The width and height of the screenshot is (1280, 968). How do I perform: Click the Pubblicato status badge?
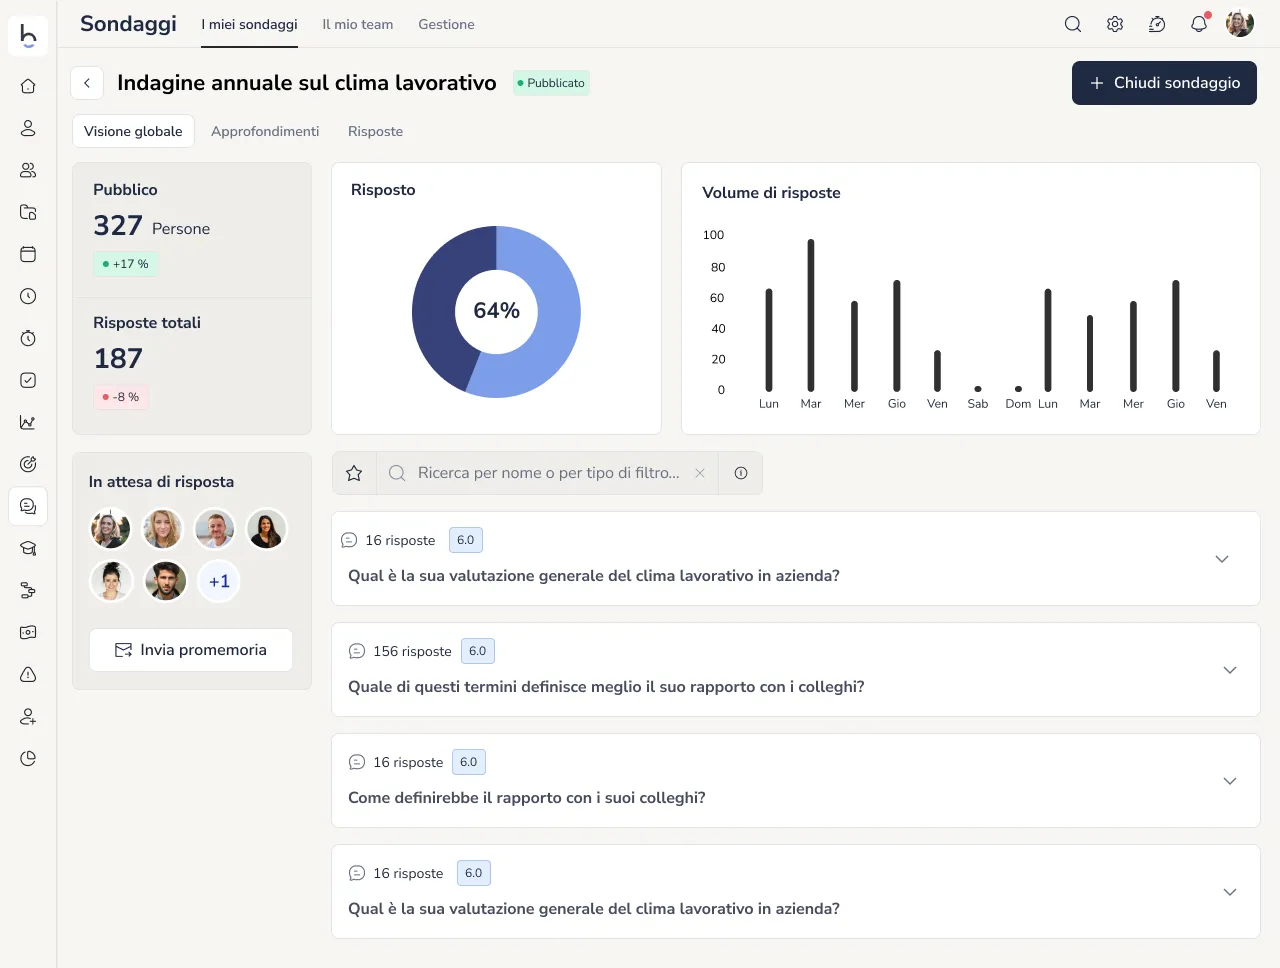(551, 83)
